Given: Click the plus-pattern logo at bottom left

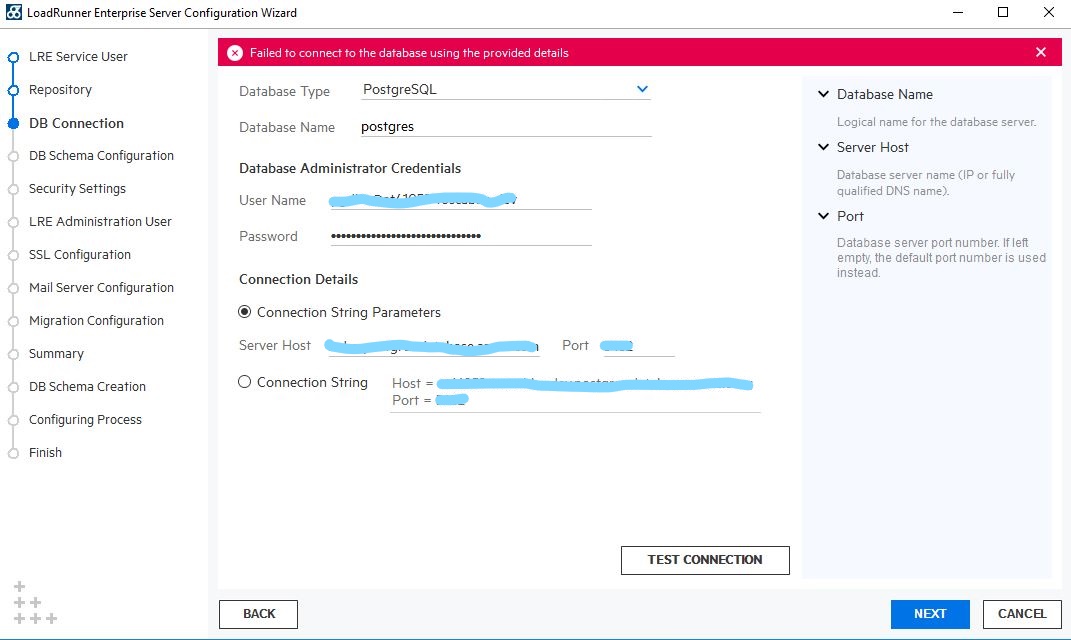Looking at the screenshot, I should coord(34,603).
